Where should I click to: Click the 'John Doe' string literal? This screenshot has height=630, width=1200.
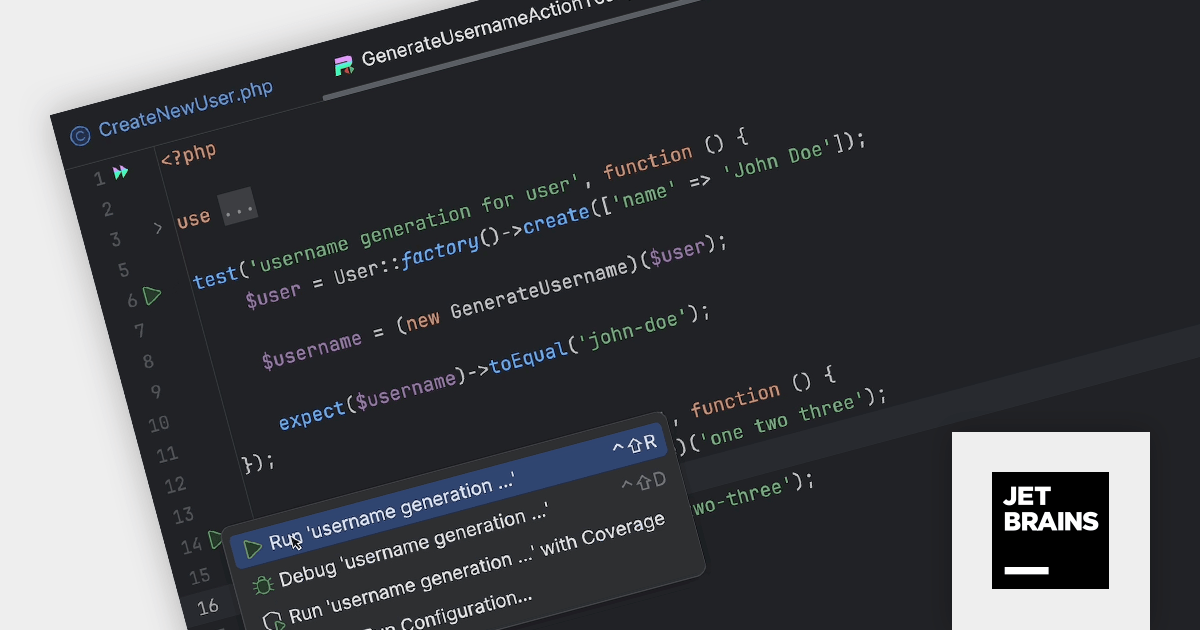tap(781, 157)
